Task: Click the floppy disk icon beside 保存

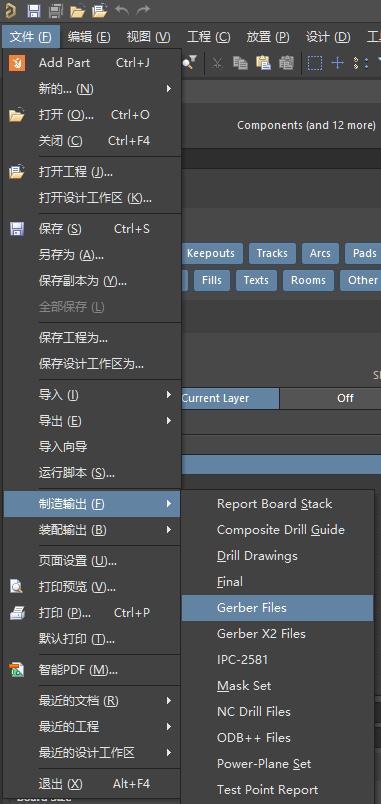Action: pyautogui.click(x=17, y=229)
